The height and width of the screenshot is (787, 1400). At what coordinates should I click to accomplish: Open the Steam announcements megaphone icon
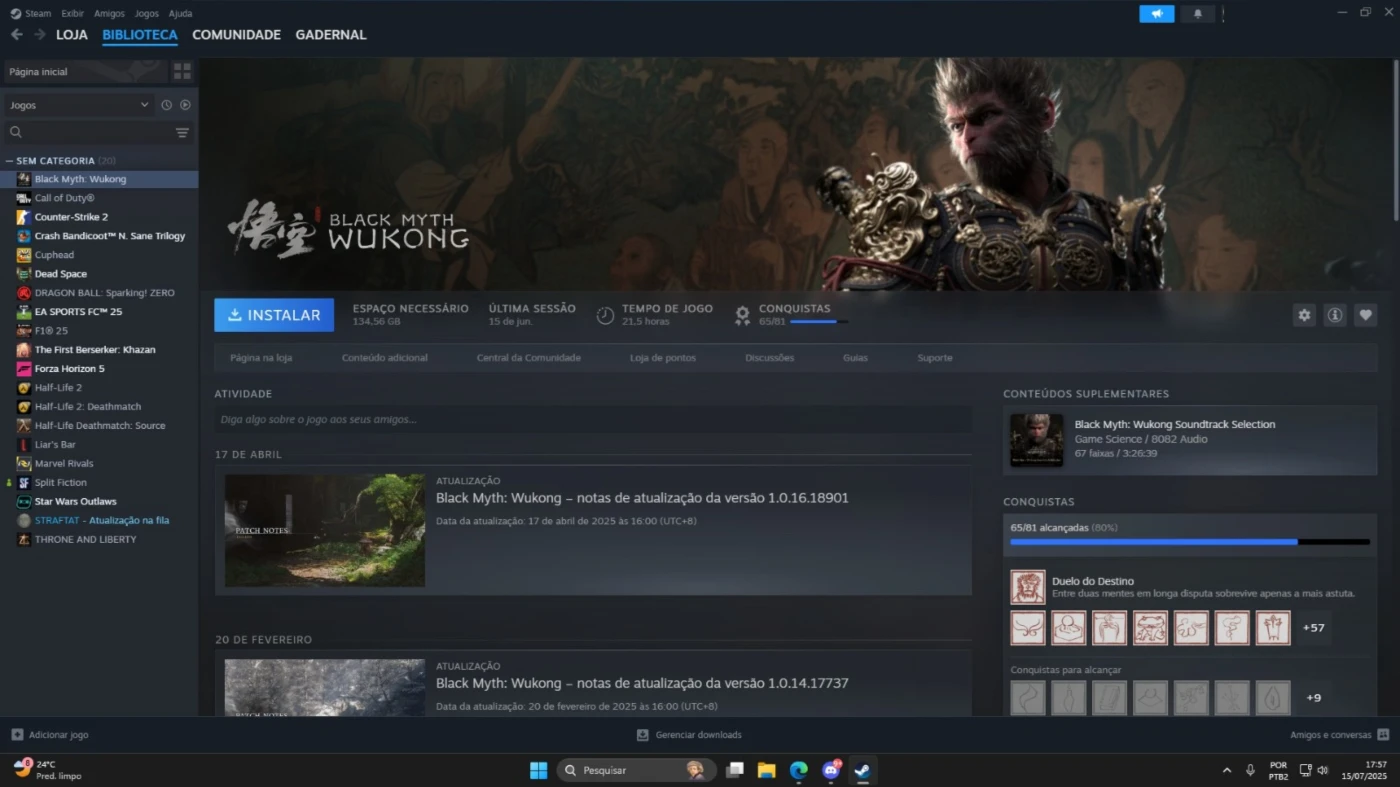pos(1156,13)
